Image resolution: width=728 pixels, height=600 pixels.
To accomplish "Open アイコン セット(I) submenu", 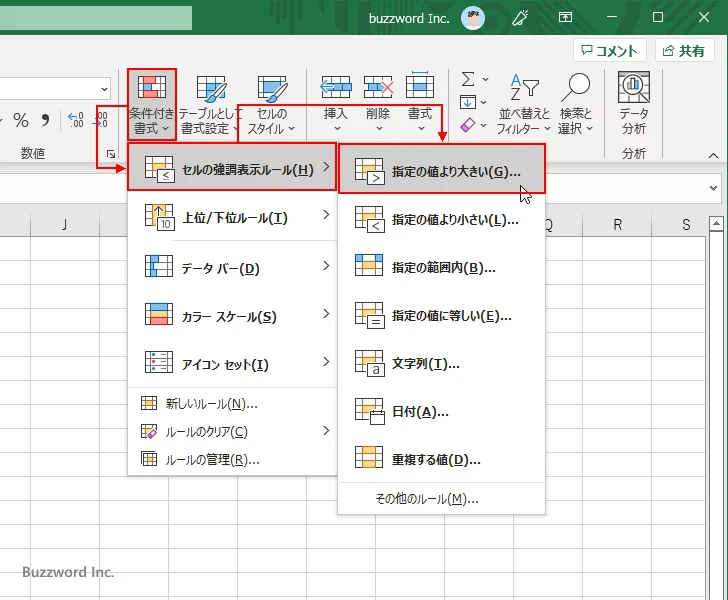I will click(232, 363).
